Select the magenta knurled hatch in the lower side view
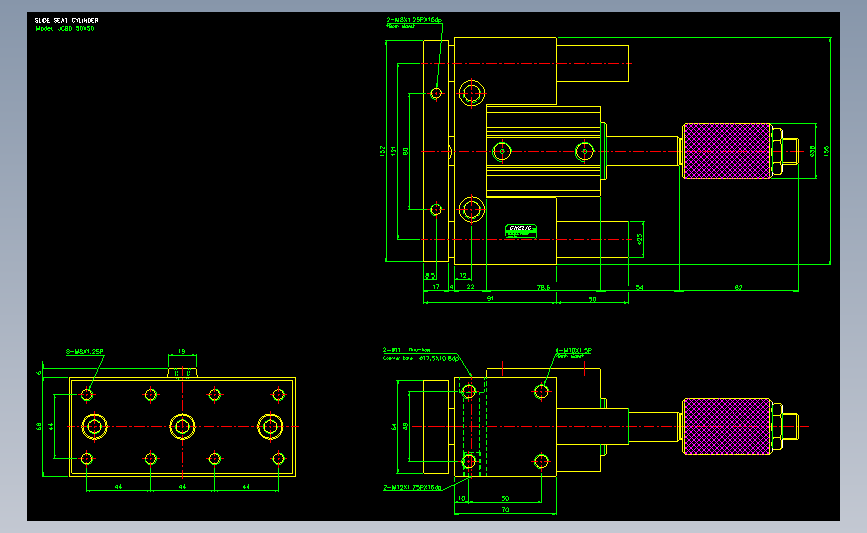Screen dimensions: 867x533 pyautogui.click(x=727, y=426)
